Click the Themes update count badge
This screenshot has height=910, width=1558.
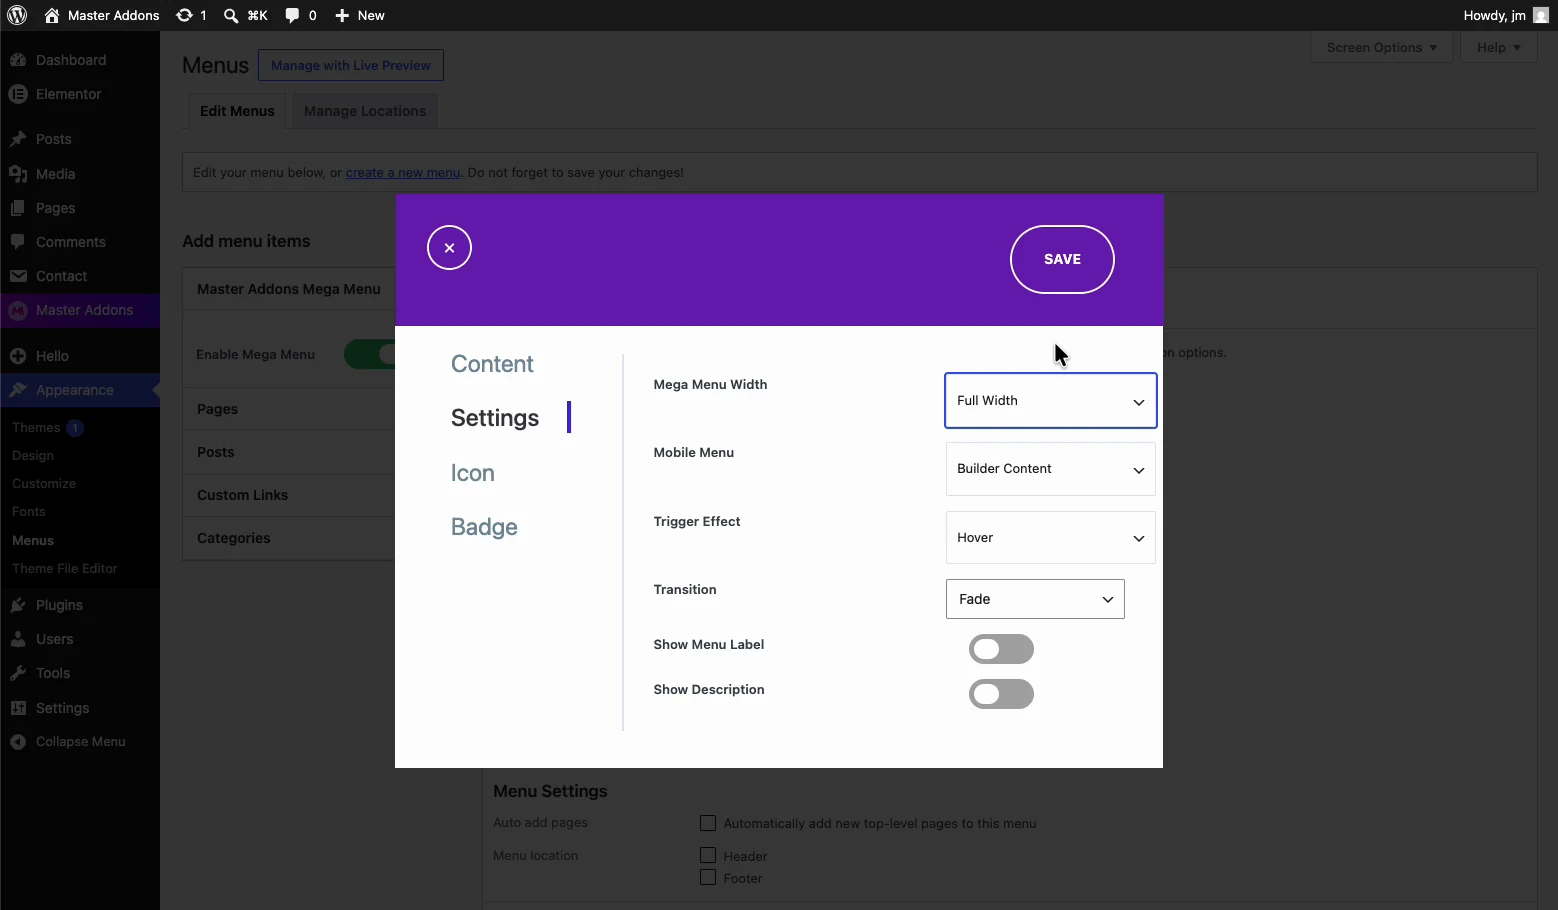coord(75,428)
